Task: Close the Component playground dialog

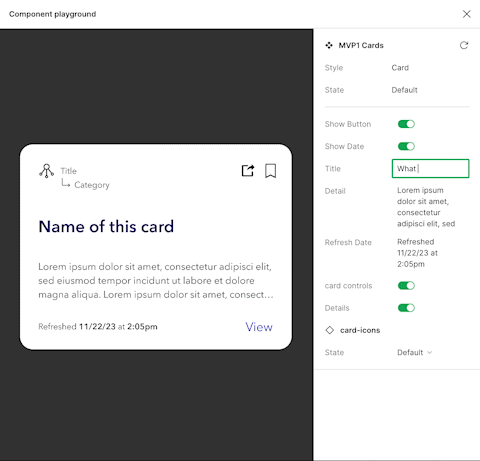Action: (x=467, y=14)
